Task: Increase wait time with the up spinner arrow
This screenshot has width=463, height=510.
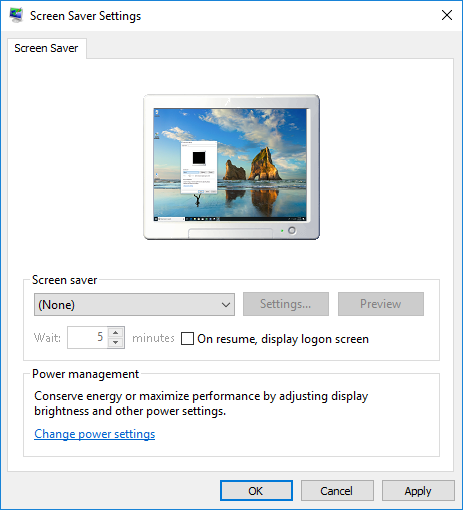Action: pos(116,333)
